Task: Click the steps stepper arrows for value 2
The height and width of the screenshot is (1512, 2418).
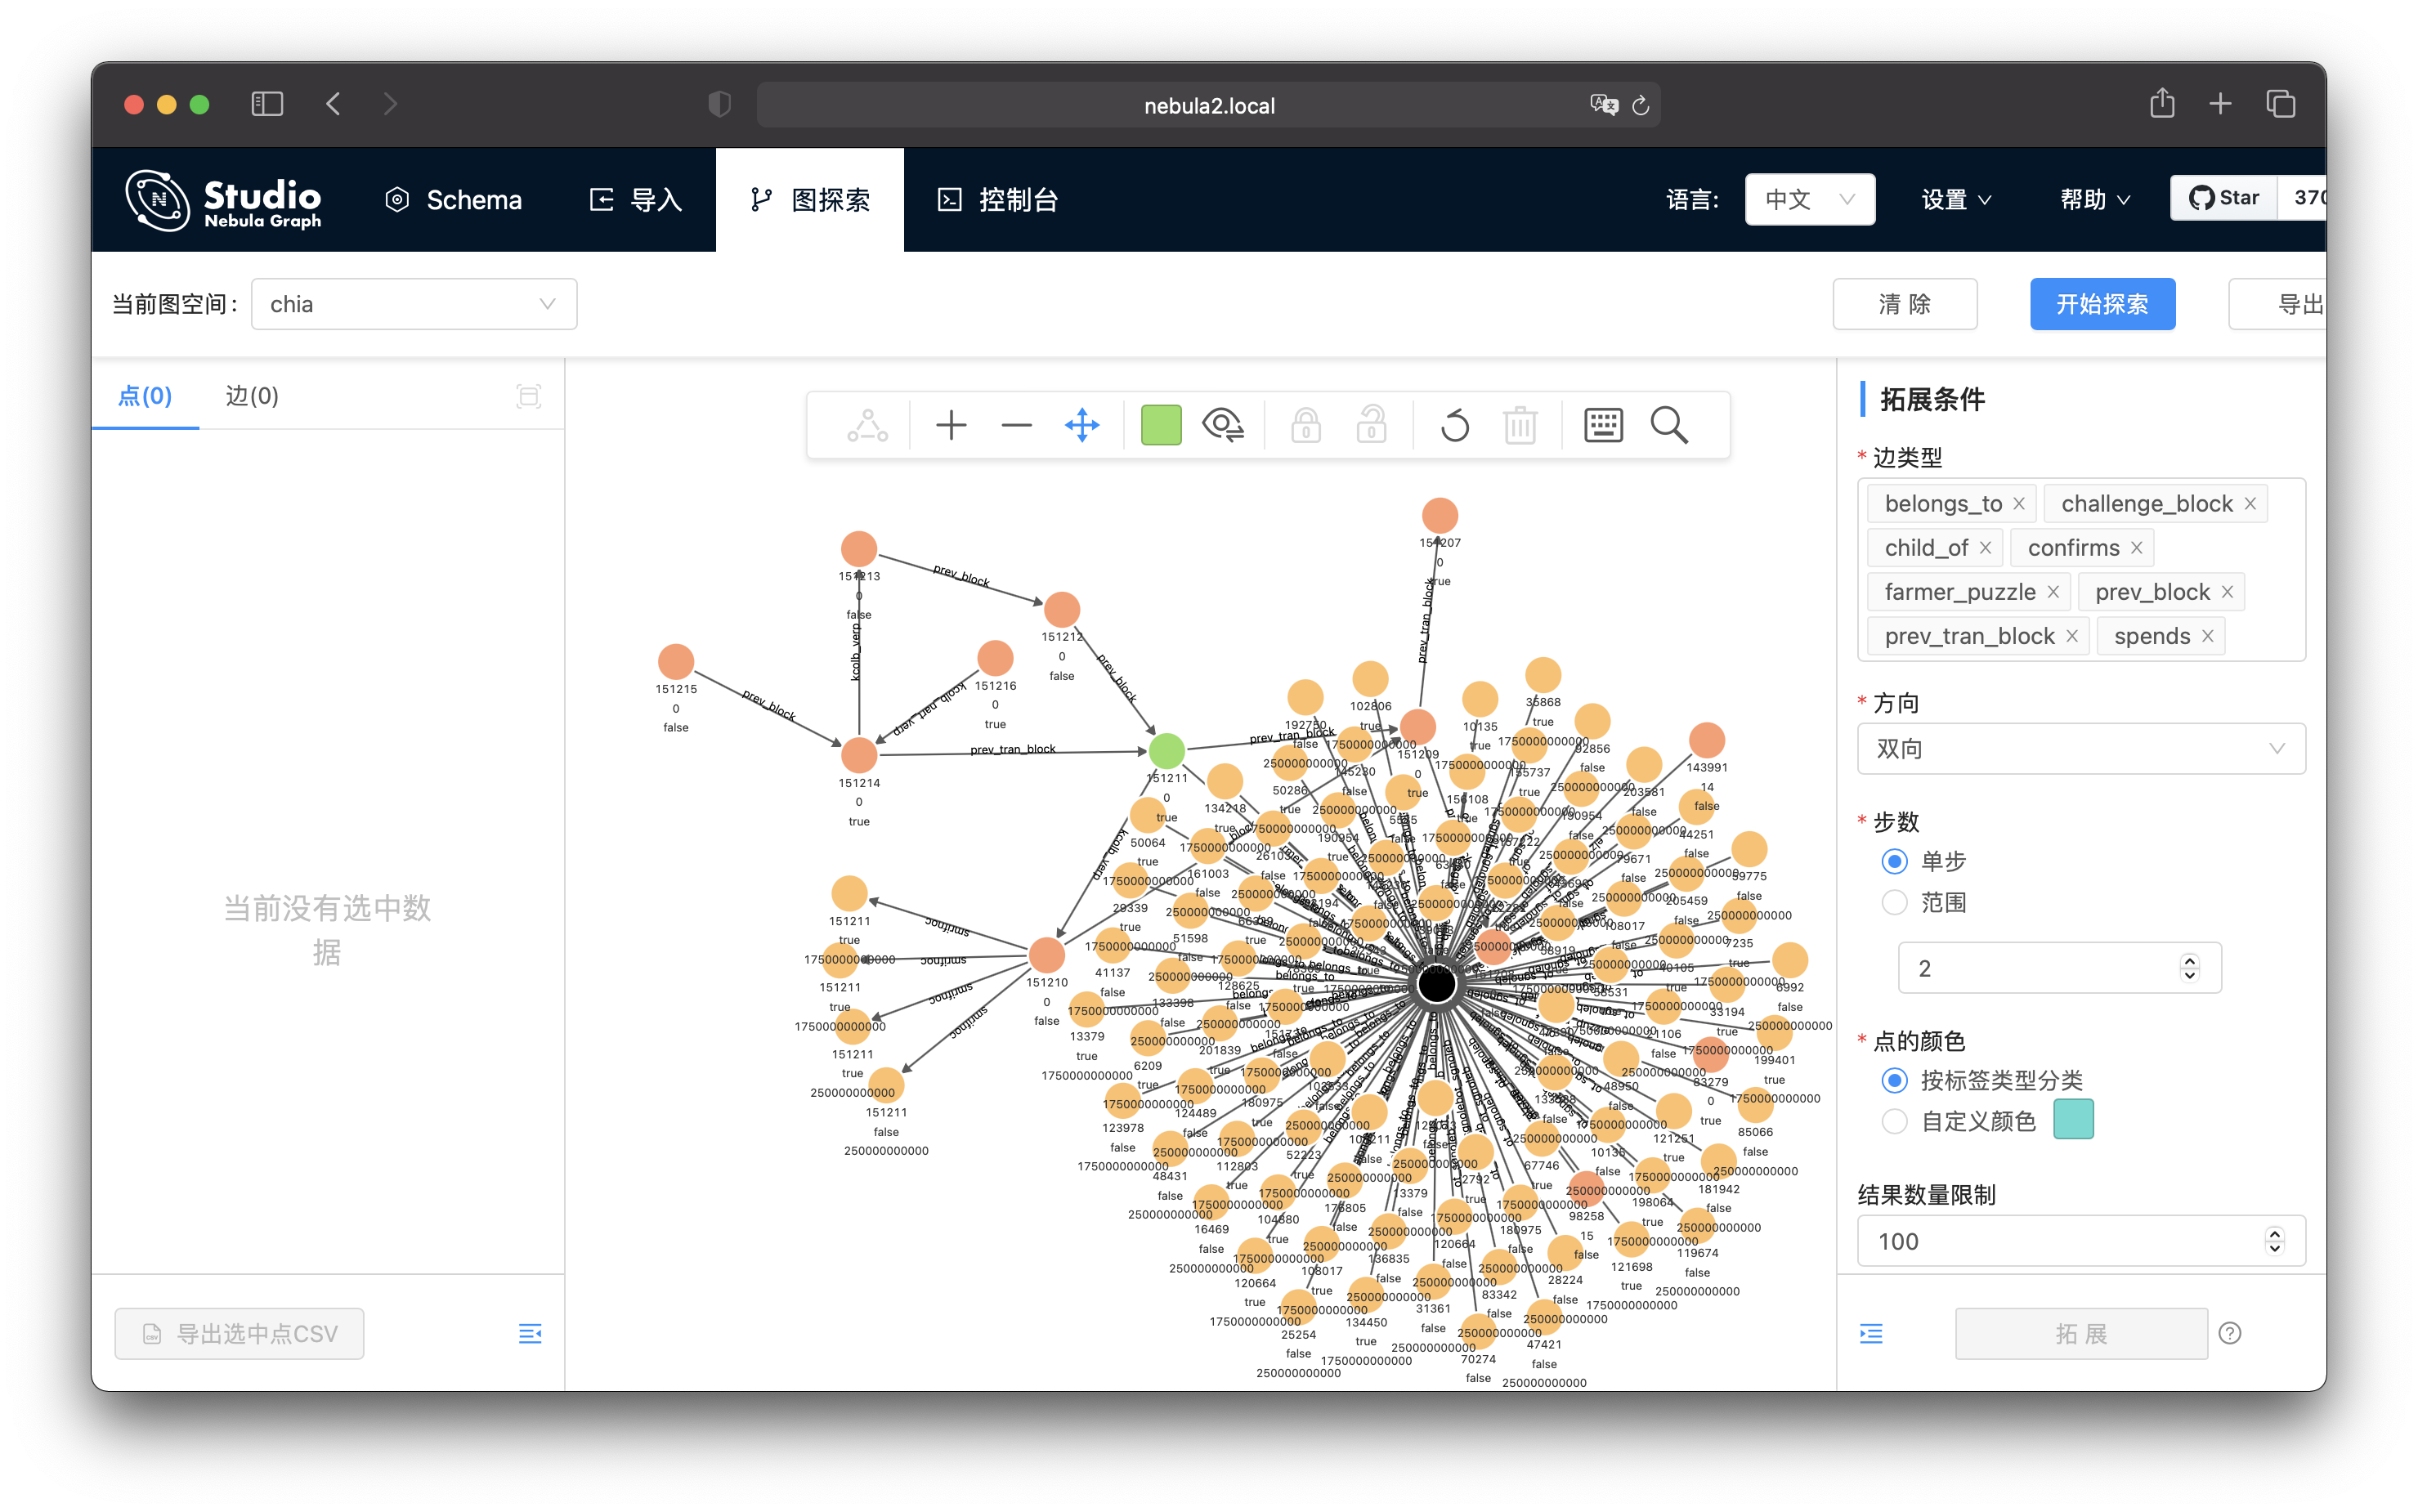Action: pyautogui.click(x=2190, y=967)
